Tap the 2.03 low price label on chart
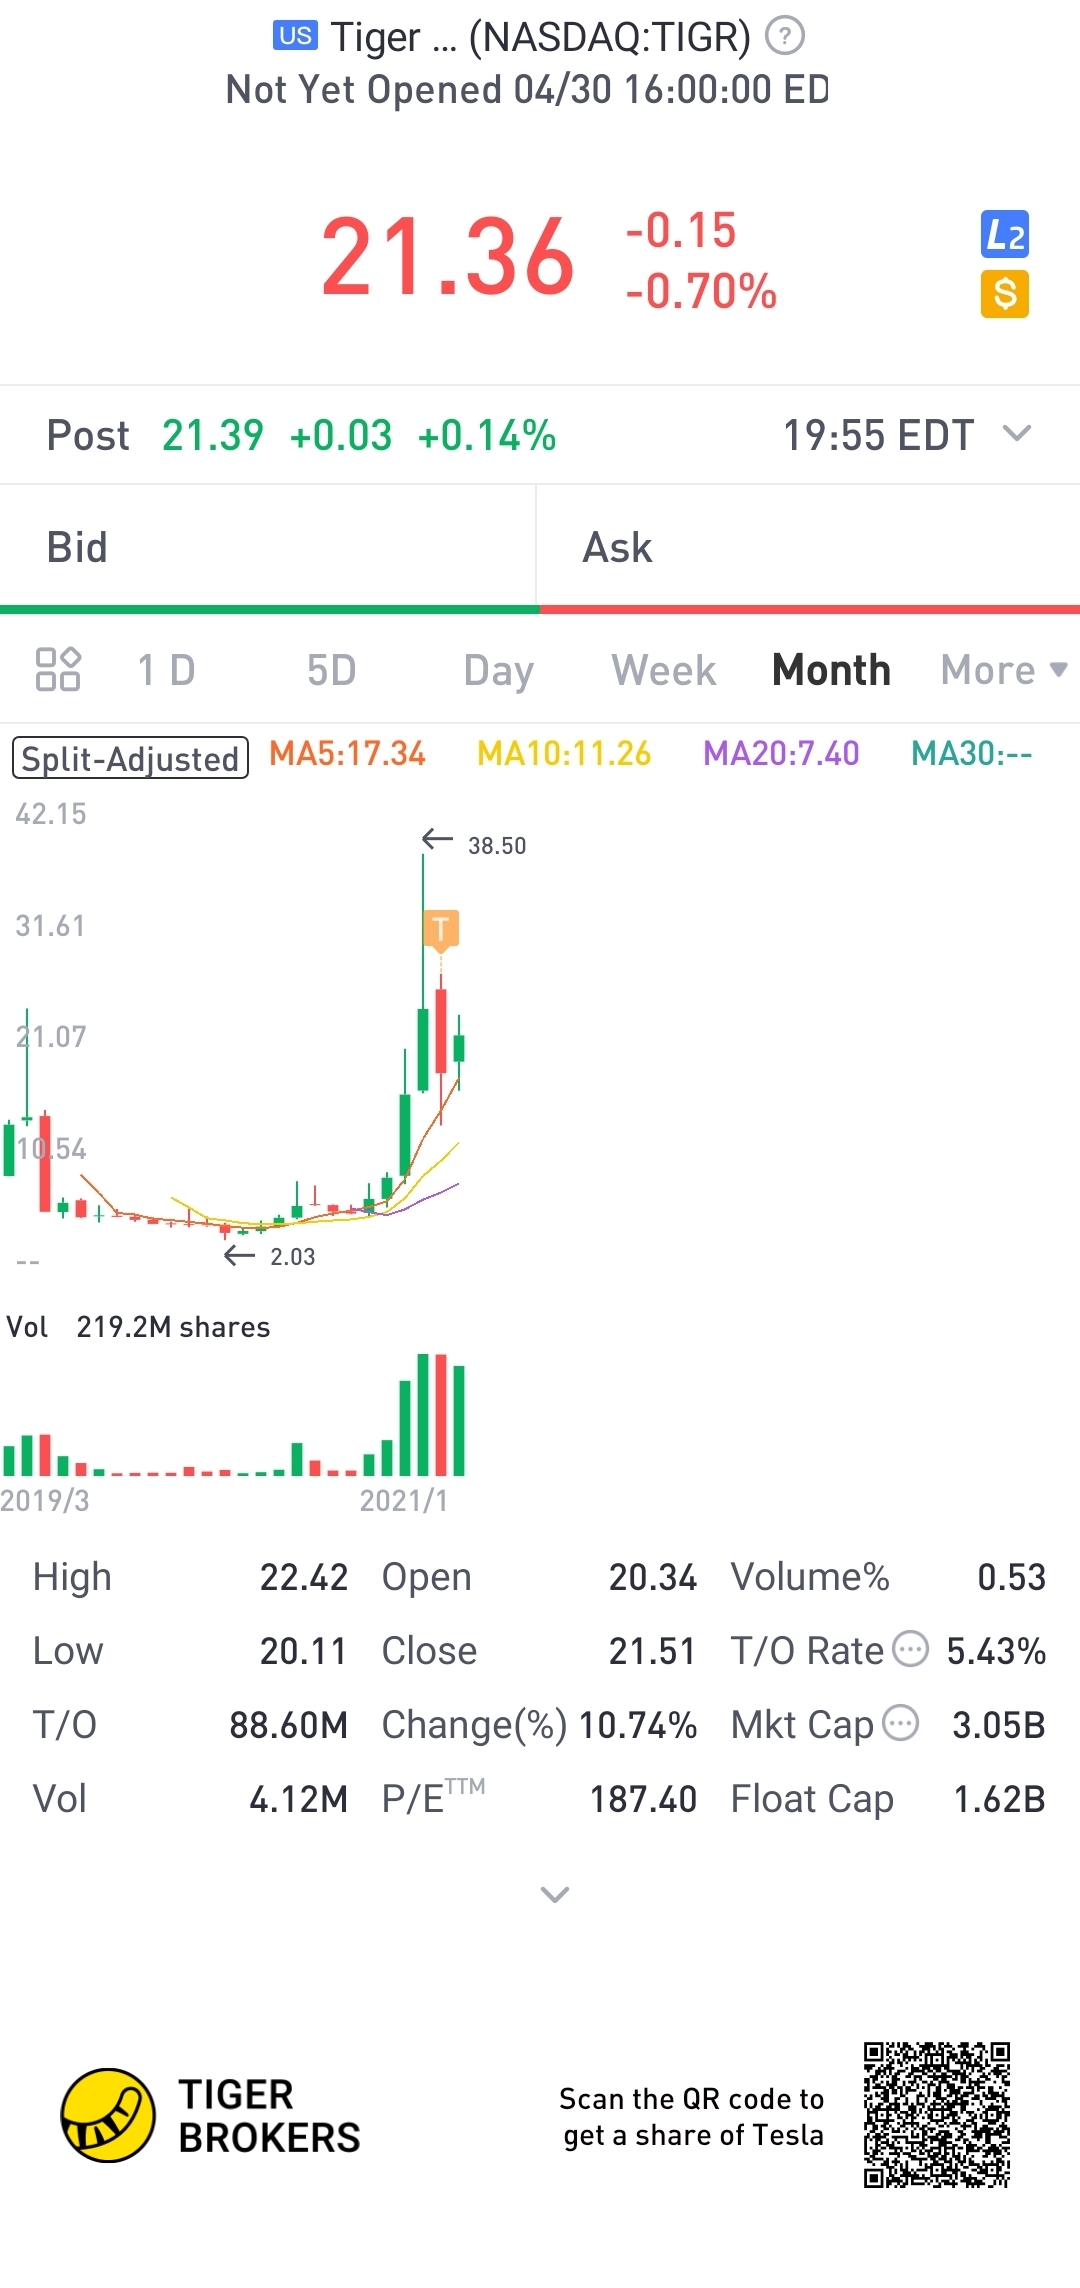The width and height of the screenshot is (1080, 2288). point(292,1257)
